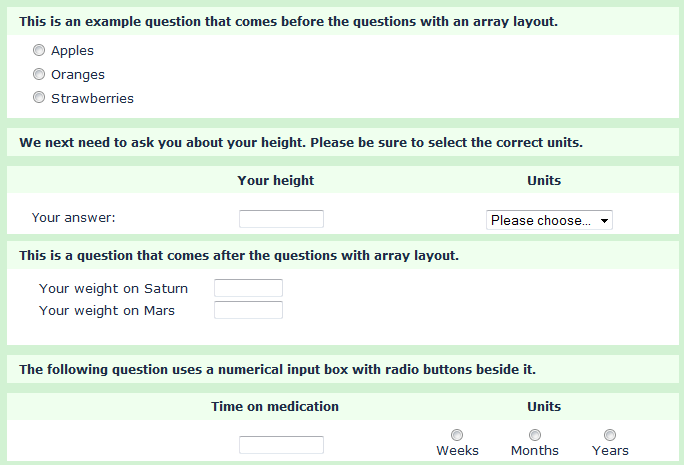Choose the Oranges radio option

[39, 74]
